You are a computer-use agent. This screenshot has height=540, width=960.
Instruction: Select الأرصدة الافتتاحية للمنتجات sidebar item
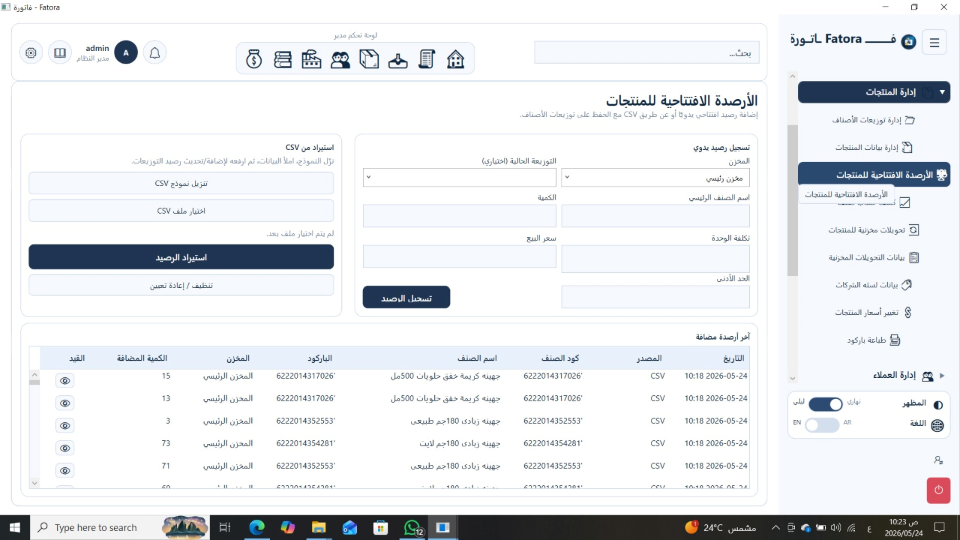click(x=874, y=174)
